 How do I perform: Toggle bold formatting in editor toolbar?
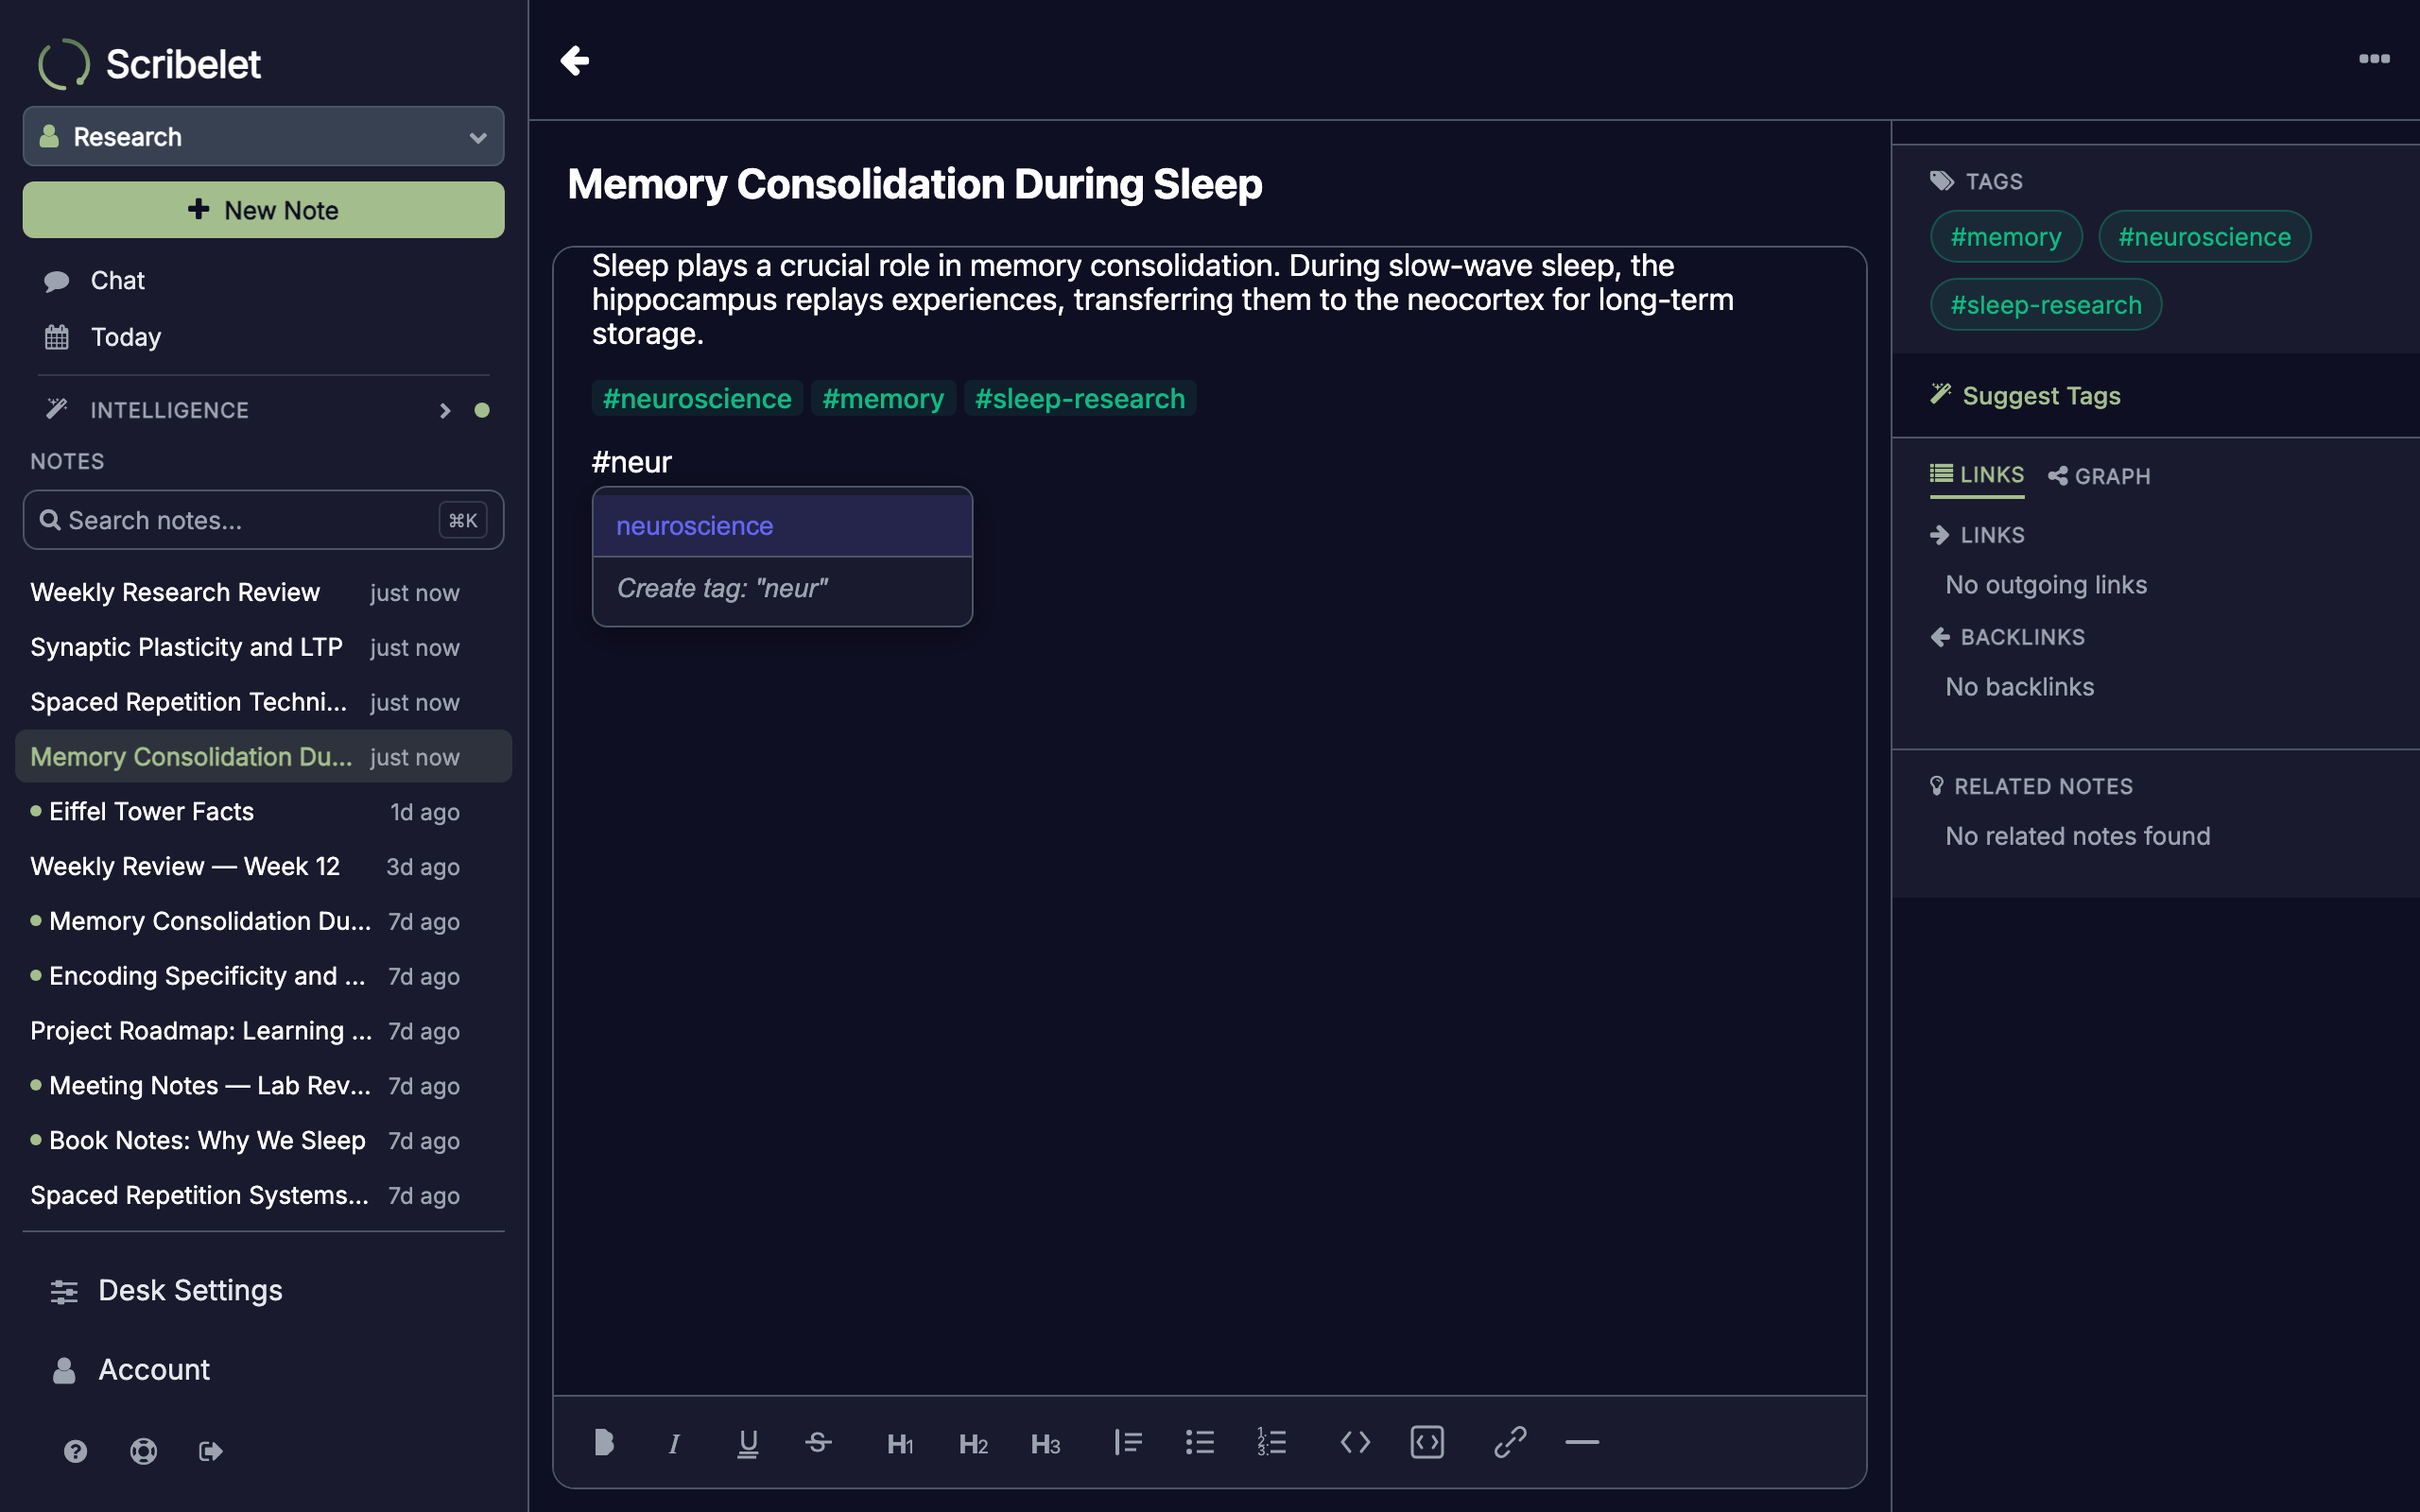(x=603, y=1442)
